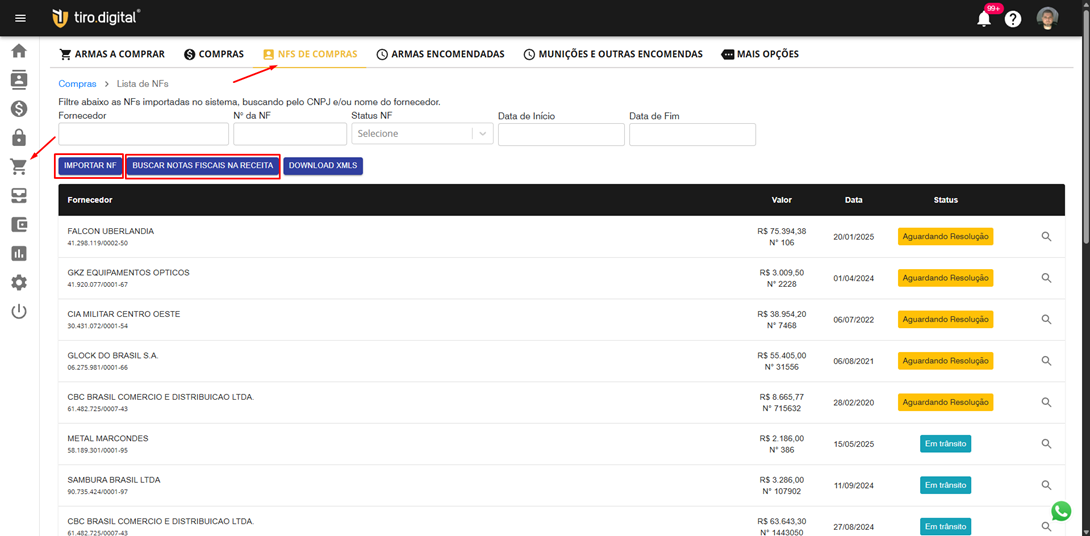1090x536 pixels.
Task: View details of the FALCON UBERLANDIA invoice
Action: coord(1046,237)
